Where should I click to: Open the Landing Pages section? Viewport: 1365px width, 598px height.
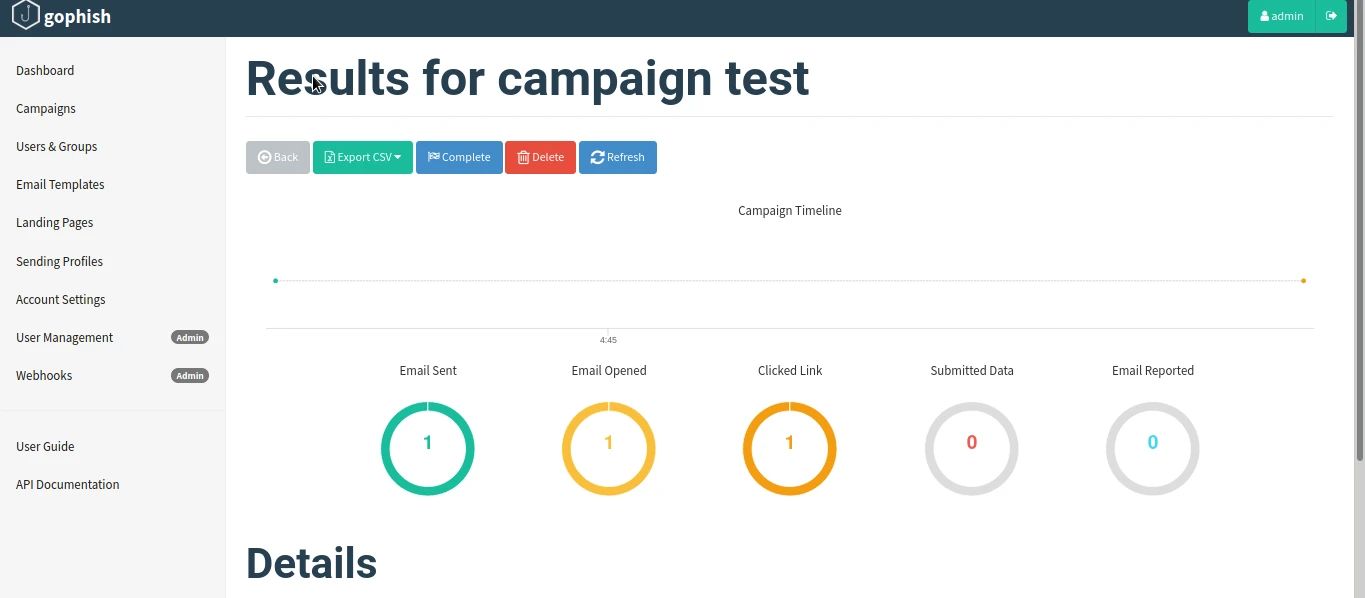click(x=54, y=222)
